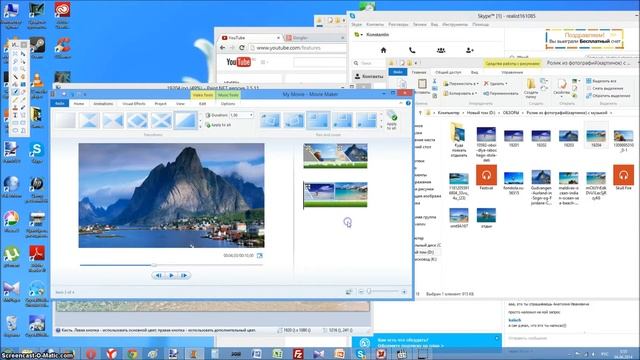640x360 pixels.
Task: Zoom out the Movie Maker timeline
Action: click(x=361, y=291)
